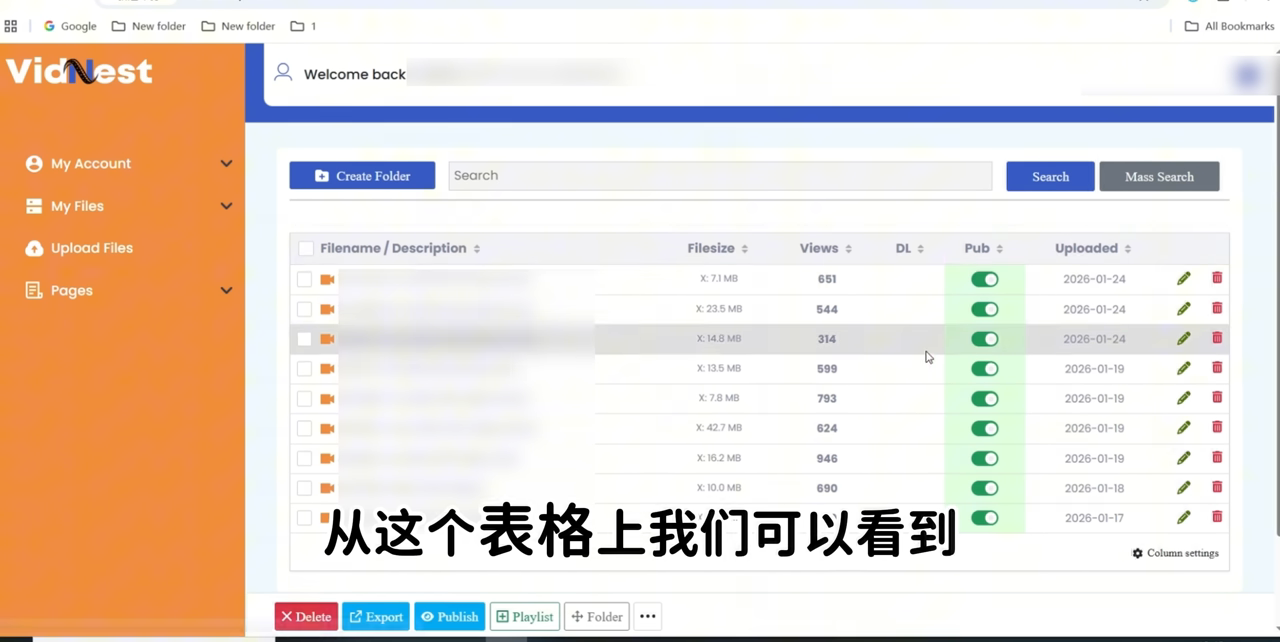Open the three-dots more actions menu

pyautogui.click(x=648, y=616)
